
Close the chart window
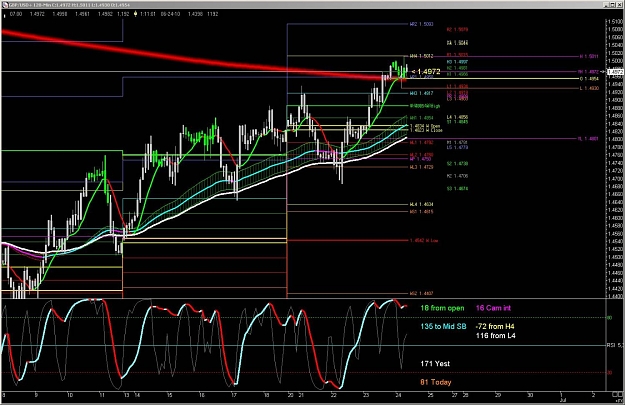(619, 4)
